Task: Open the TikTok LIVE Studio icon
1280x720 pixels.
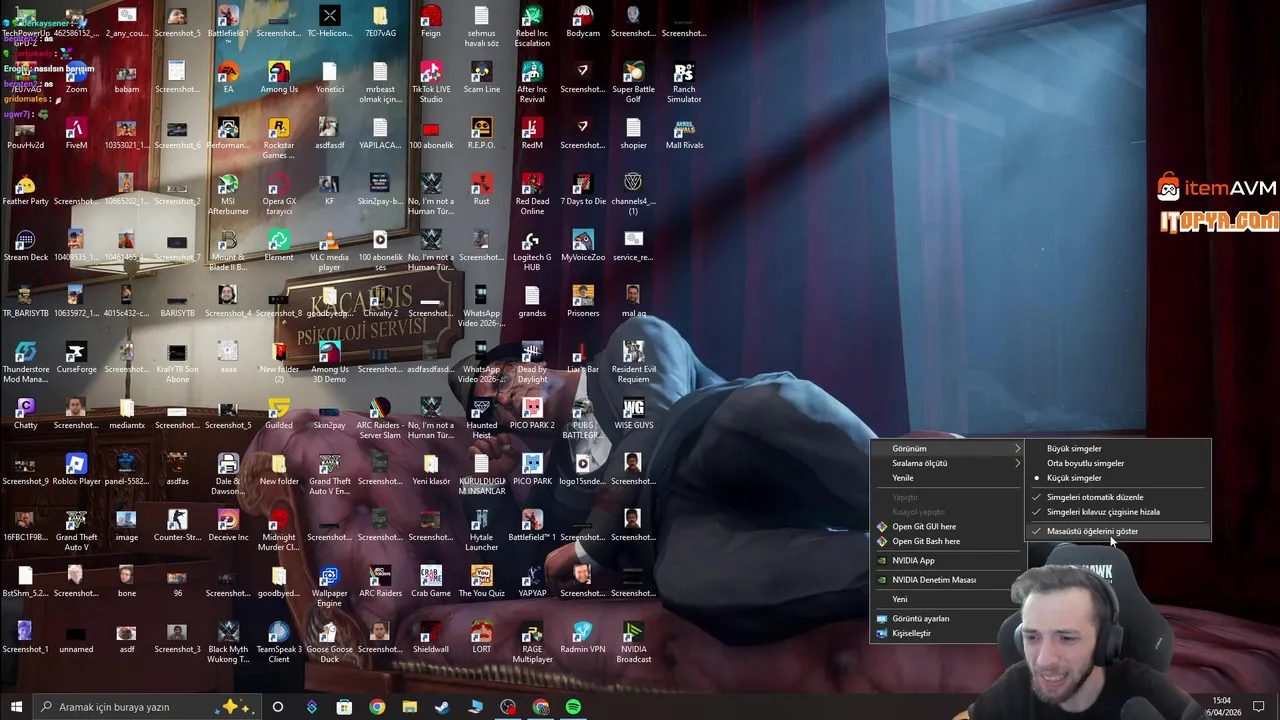Action: [431, 81]
